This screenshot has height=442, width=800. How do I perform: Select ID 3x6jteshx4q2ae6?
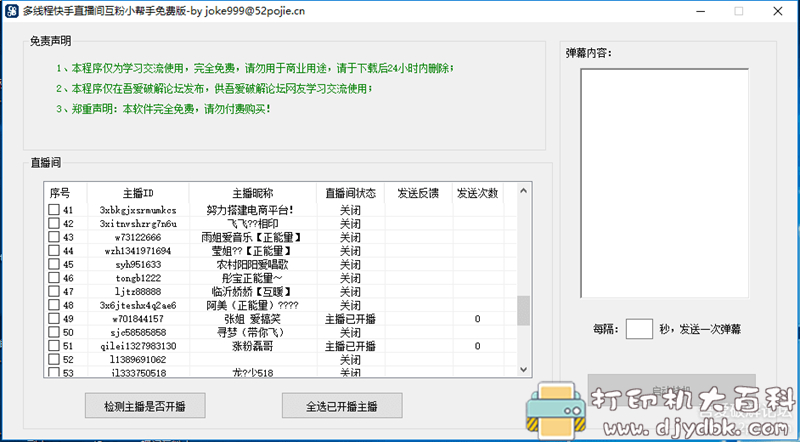(x=138, y=305)
